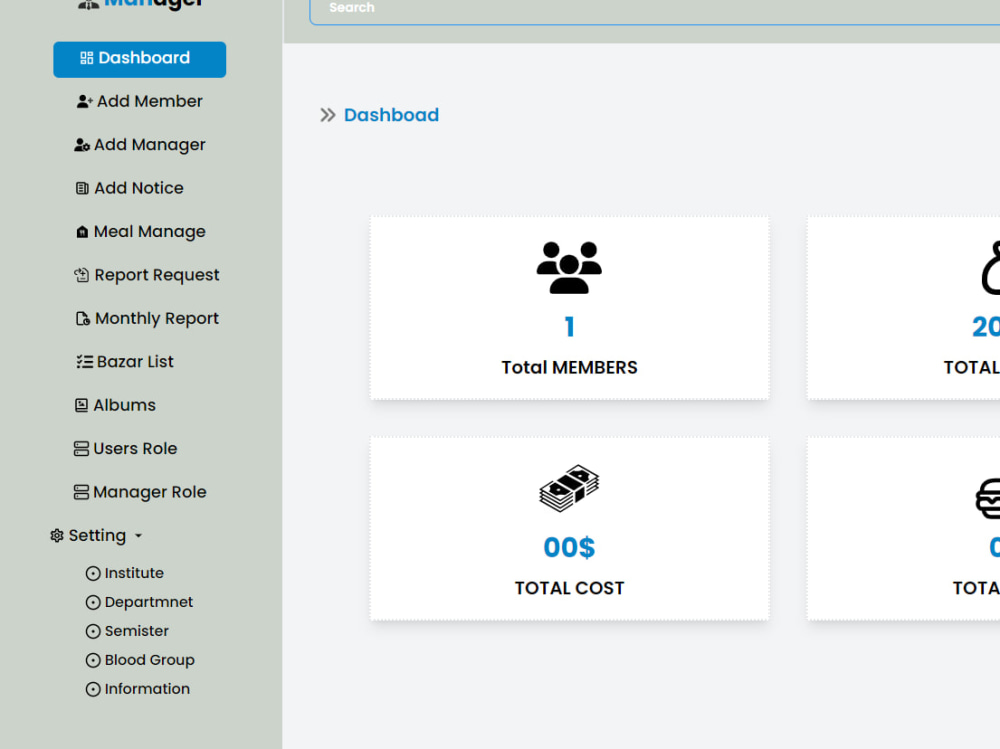This screenshot has height=749, width=1000.
Task: Go to Add Manager
Action: (140, 145)
